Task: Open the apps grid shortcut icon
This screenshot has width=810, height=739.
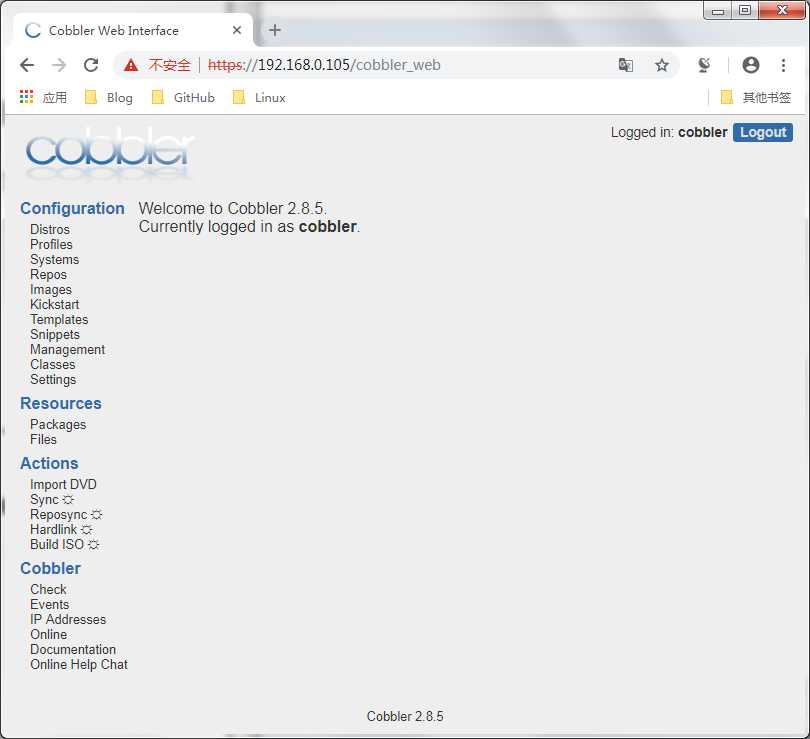Action: click(26, 97)
